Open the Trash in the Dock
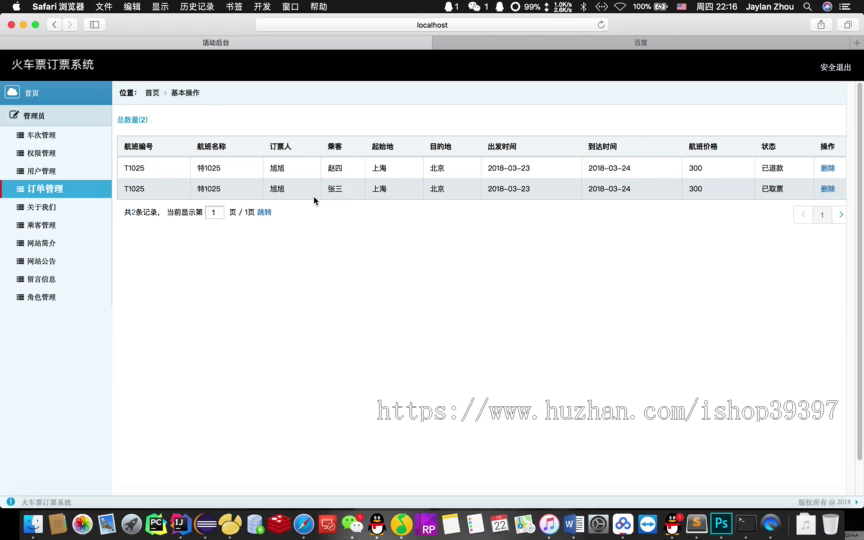 (x=830, y=524)
